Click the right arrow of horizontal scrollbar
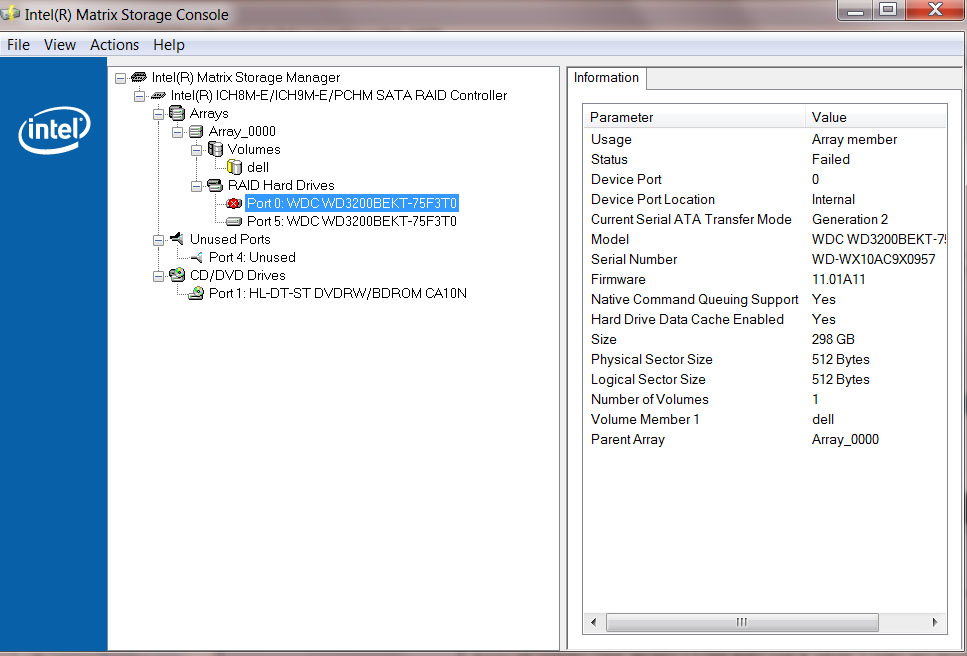 click(x=935, y=622)
